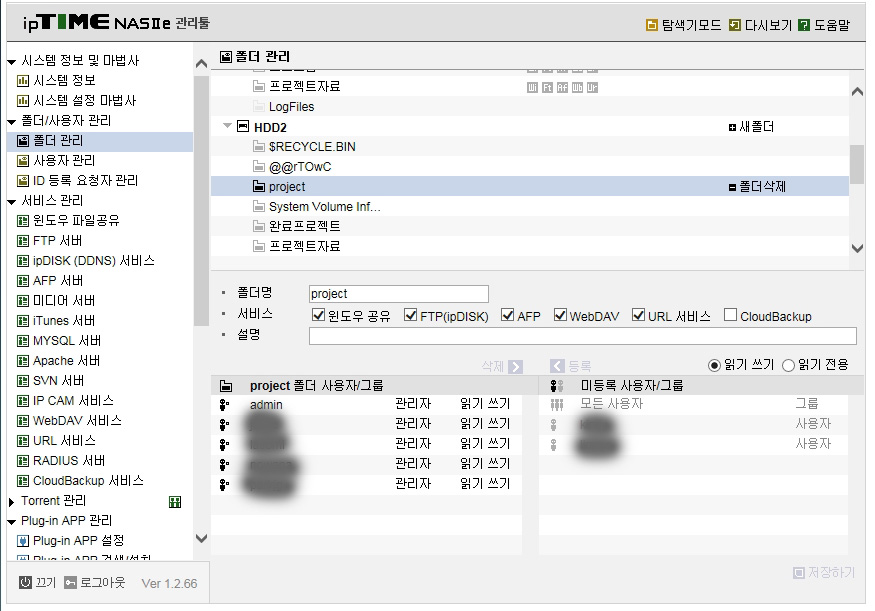Image resolution: width=875 pixels, height=611 pixels.
Task: Disable the 윈도우 공유 checkbox
Action: 318,315
